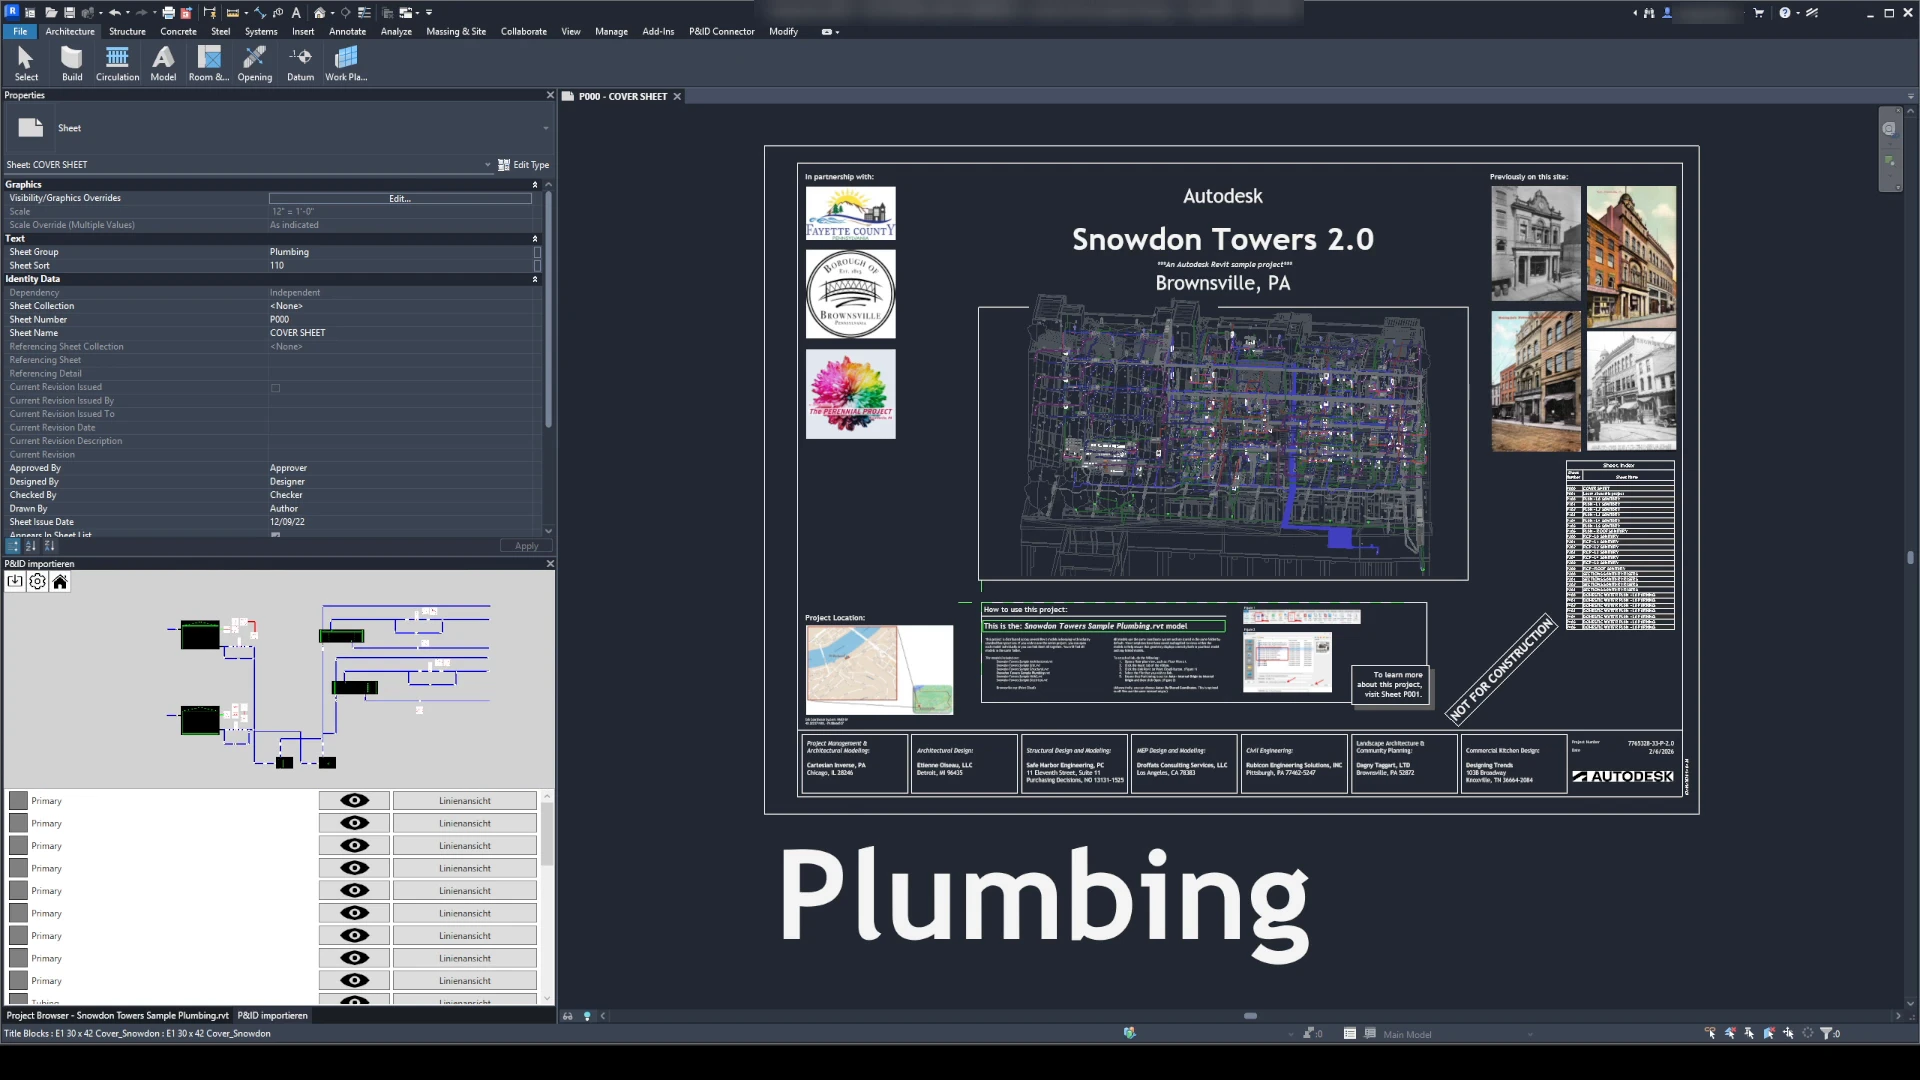Screen dimensions: 1920x1080
Task: Toggle visibility eye of second Primary row
Action: tap(354, 823)
